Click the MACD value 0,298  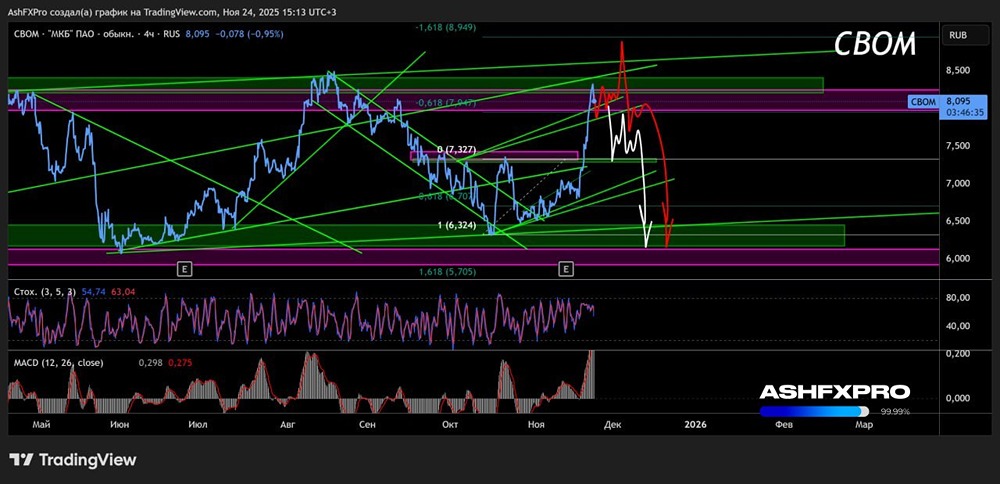tap(150, 363)
